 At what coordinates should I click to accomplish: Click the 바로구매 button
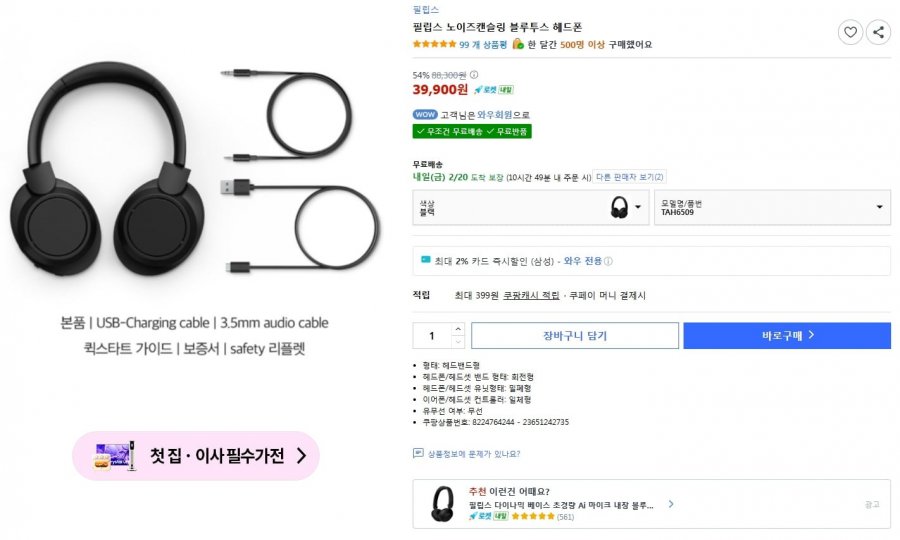coord(786,336)
